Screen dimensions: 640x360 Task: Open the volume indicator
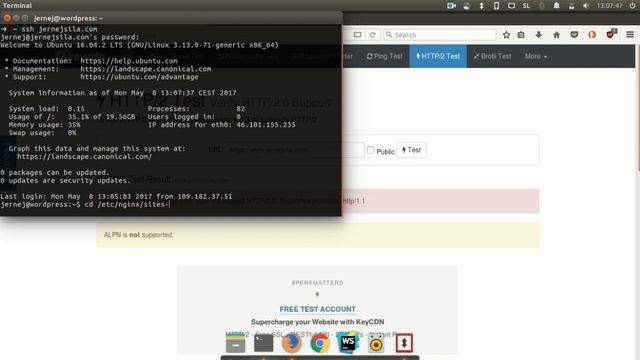point(586,6)
